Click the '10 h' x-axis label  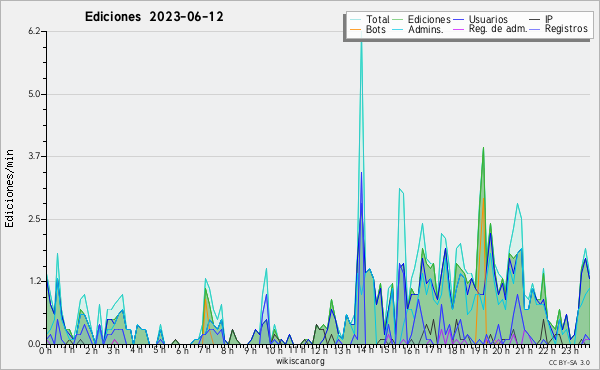[x=274, y=350]
